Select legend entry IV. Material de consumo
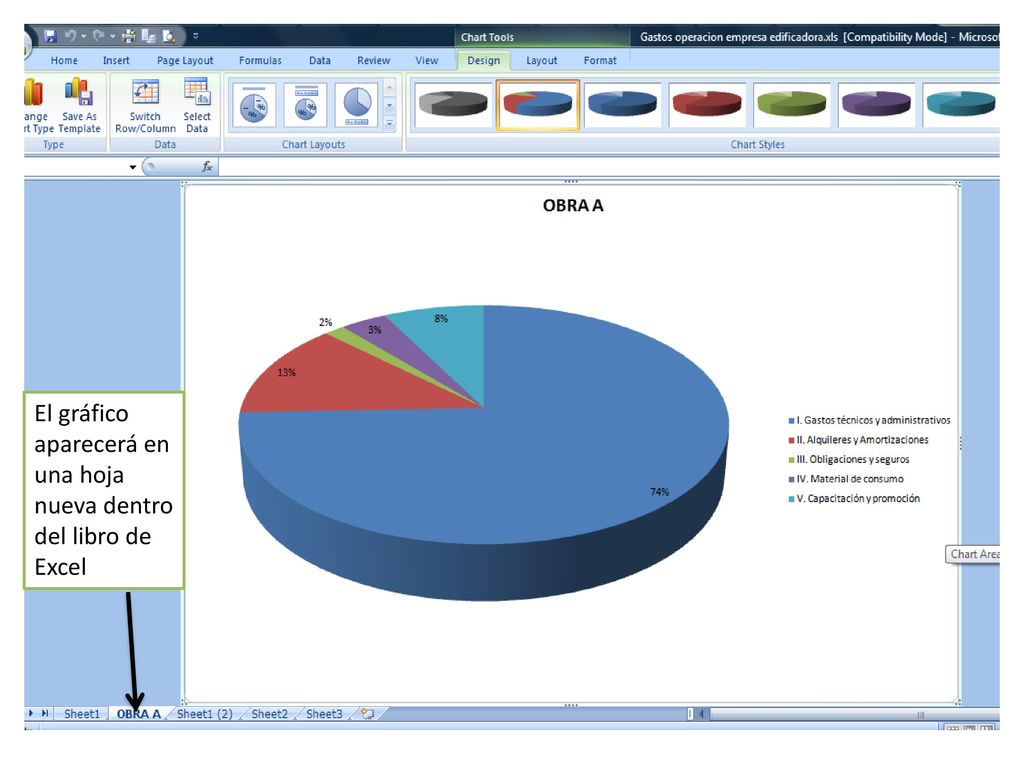The height and width of the screenshot is (768, 1024). point(846,479)
